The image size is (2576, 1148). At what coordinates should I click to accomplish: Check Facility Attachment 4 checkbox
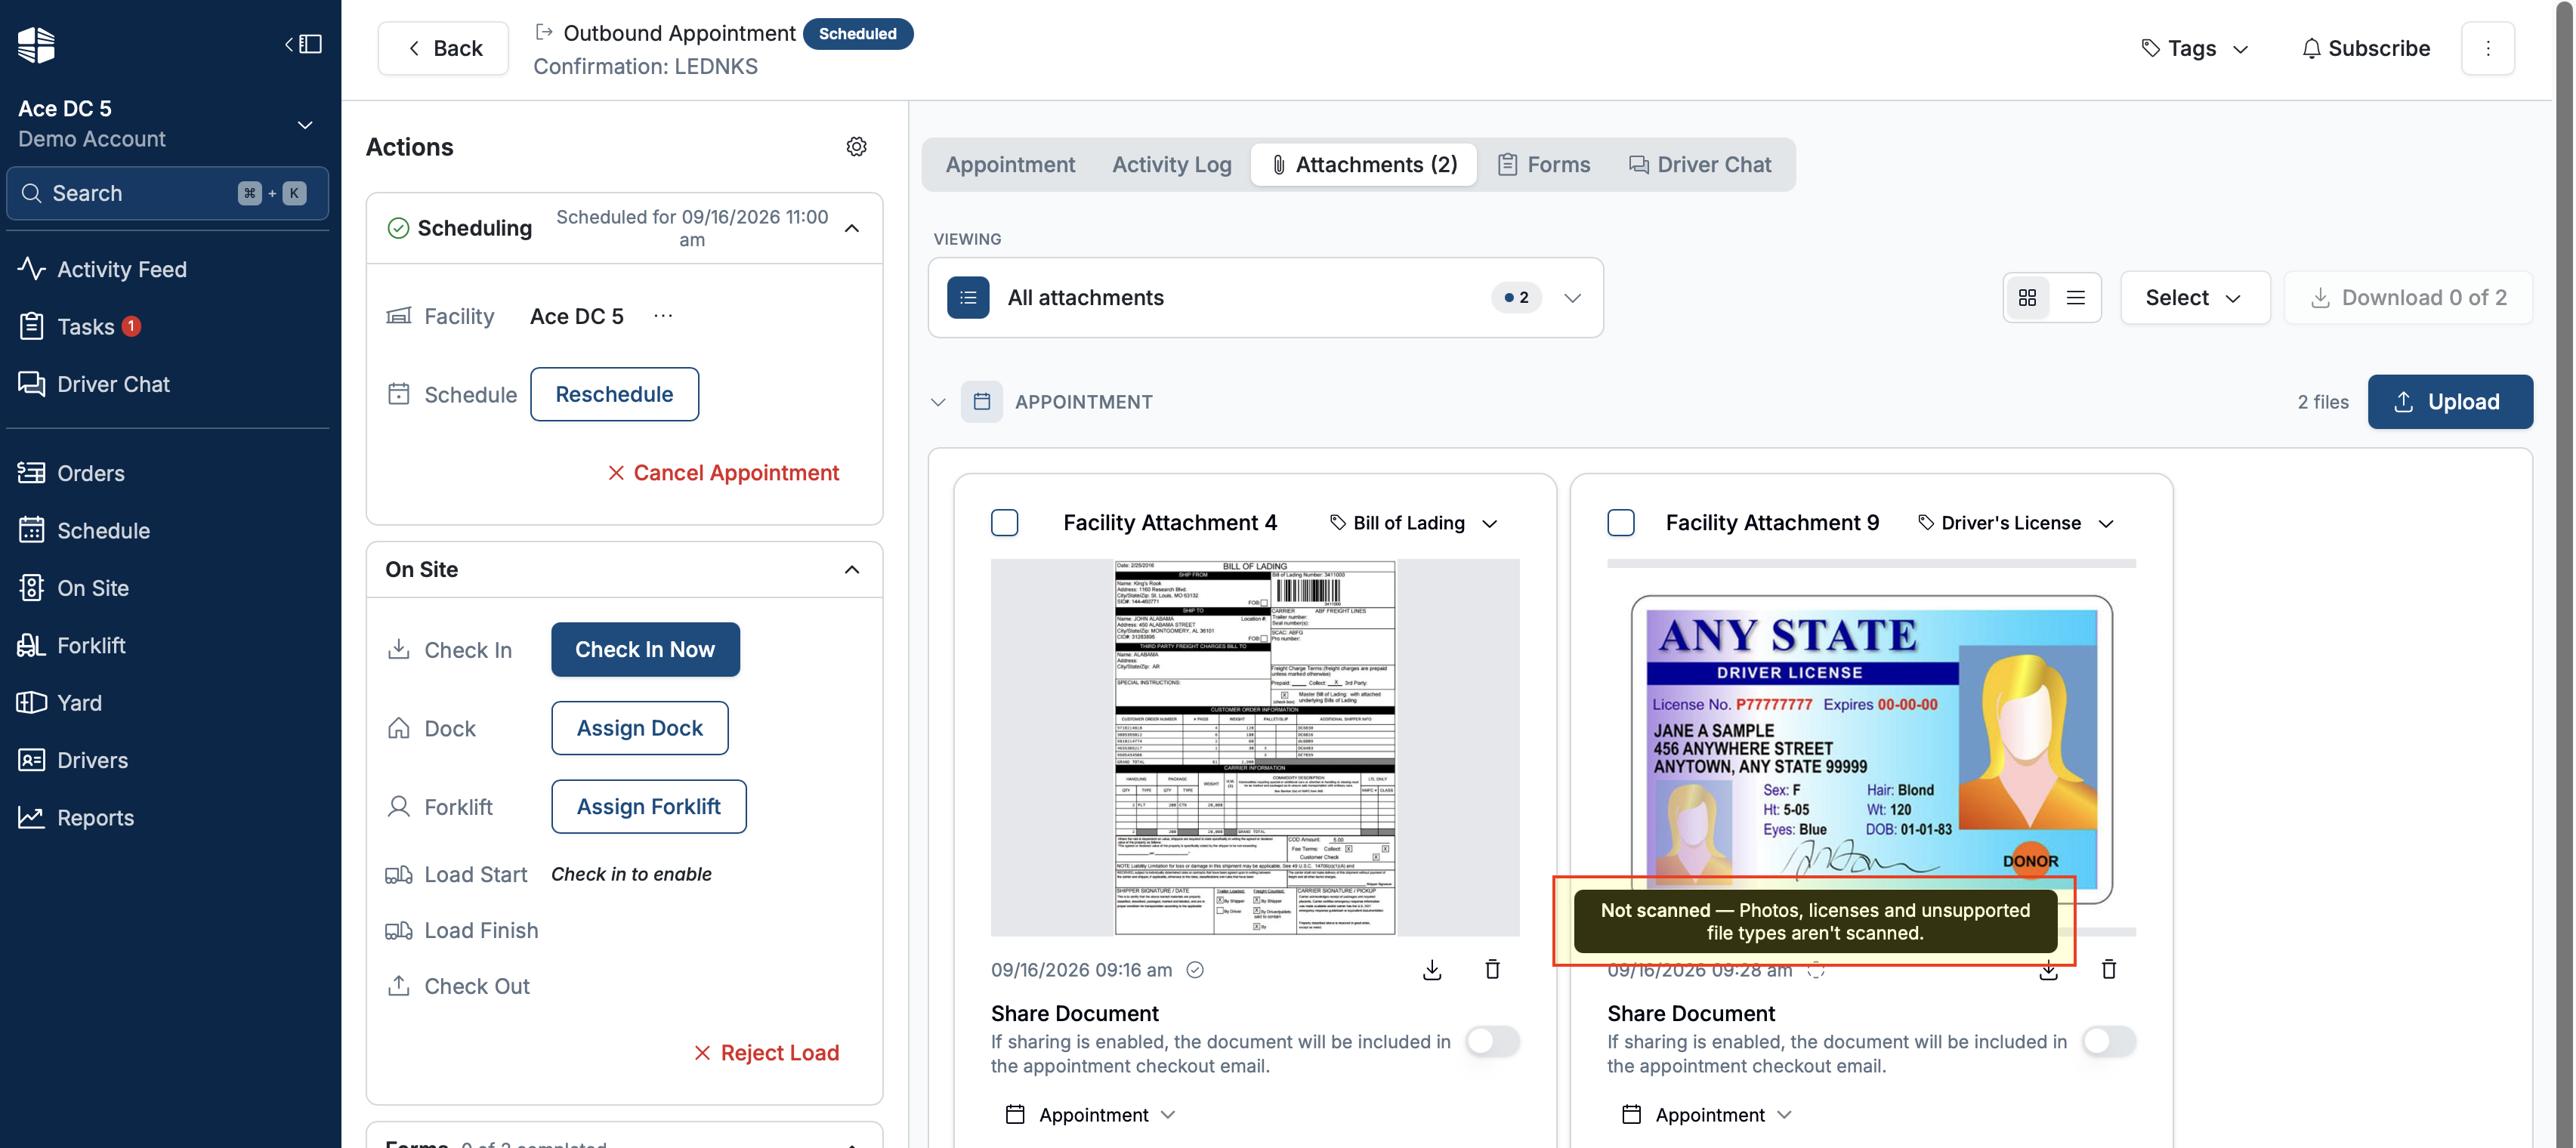(x=1004, y=523)
